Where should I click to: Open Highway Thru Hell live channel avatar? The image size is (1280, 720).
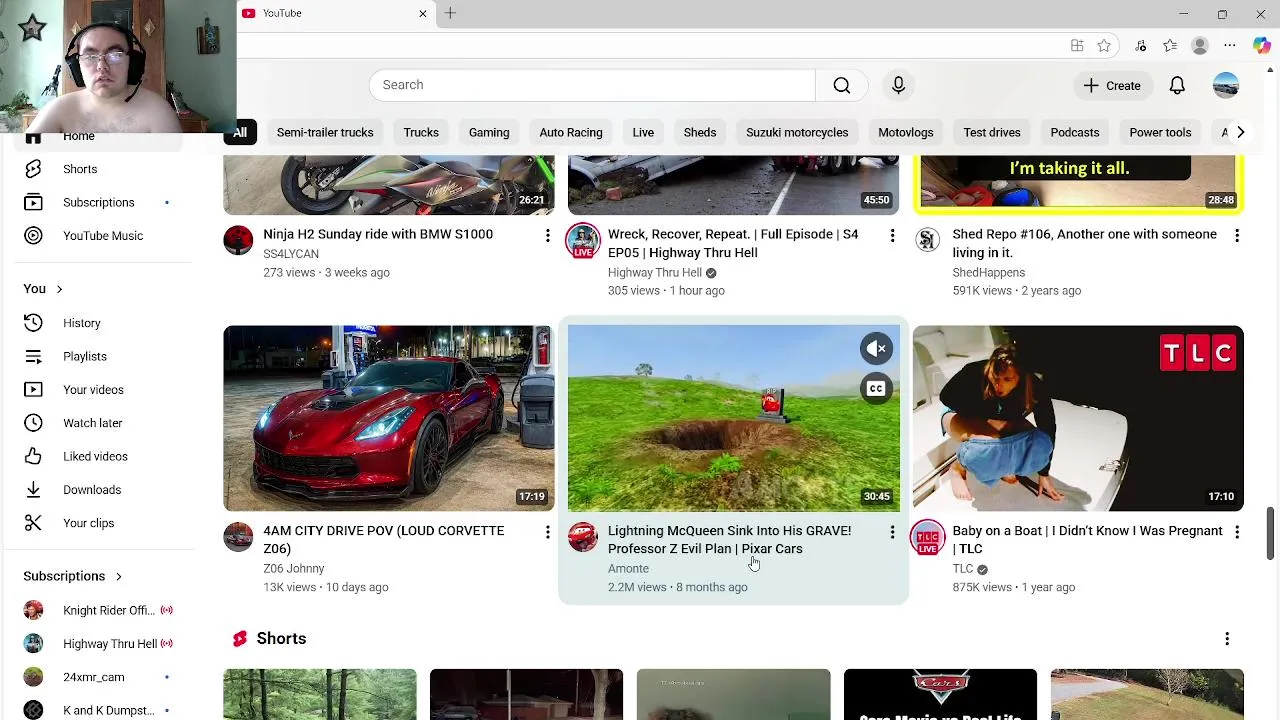583,241
